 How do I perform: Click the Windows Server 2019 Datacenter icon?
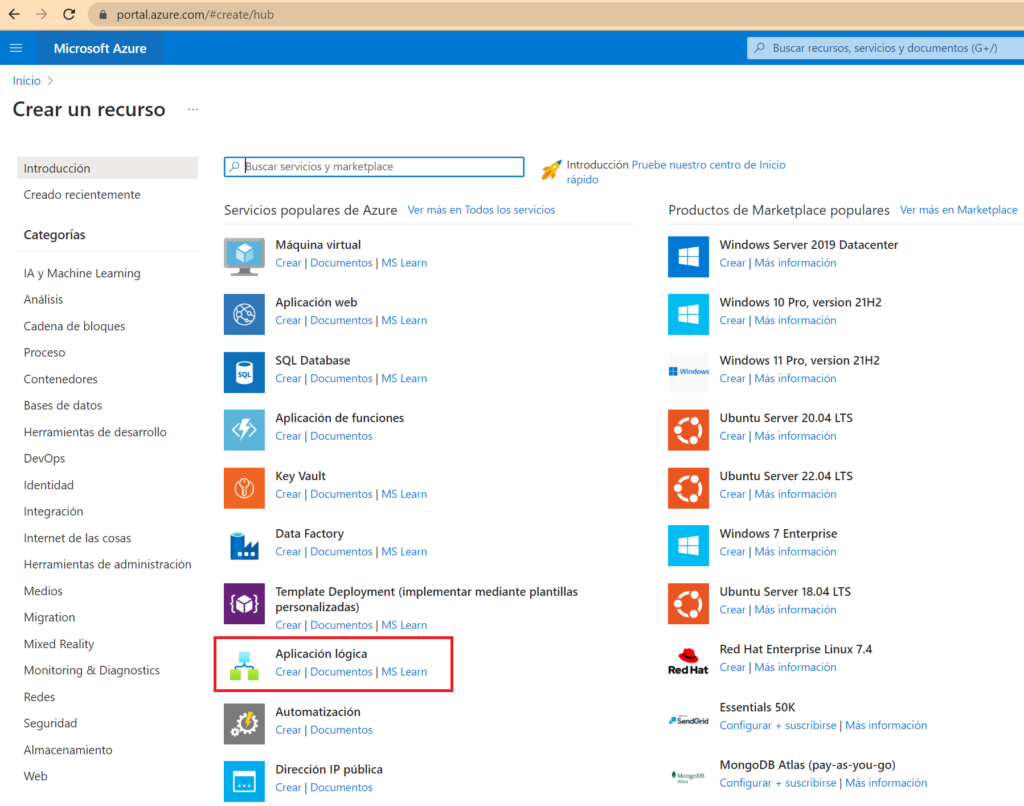[x=688, y=257]
